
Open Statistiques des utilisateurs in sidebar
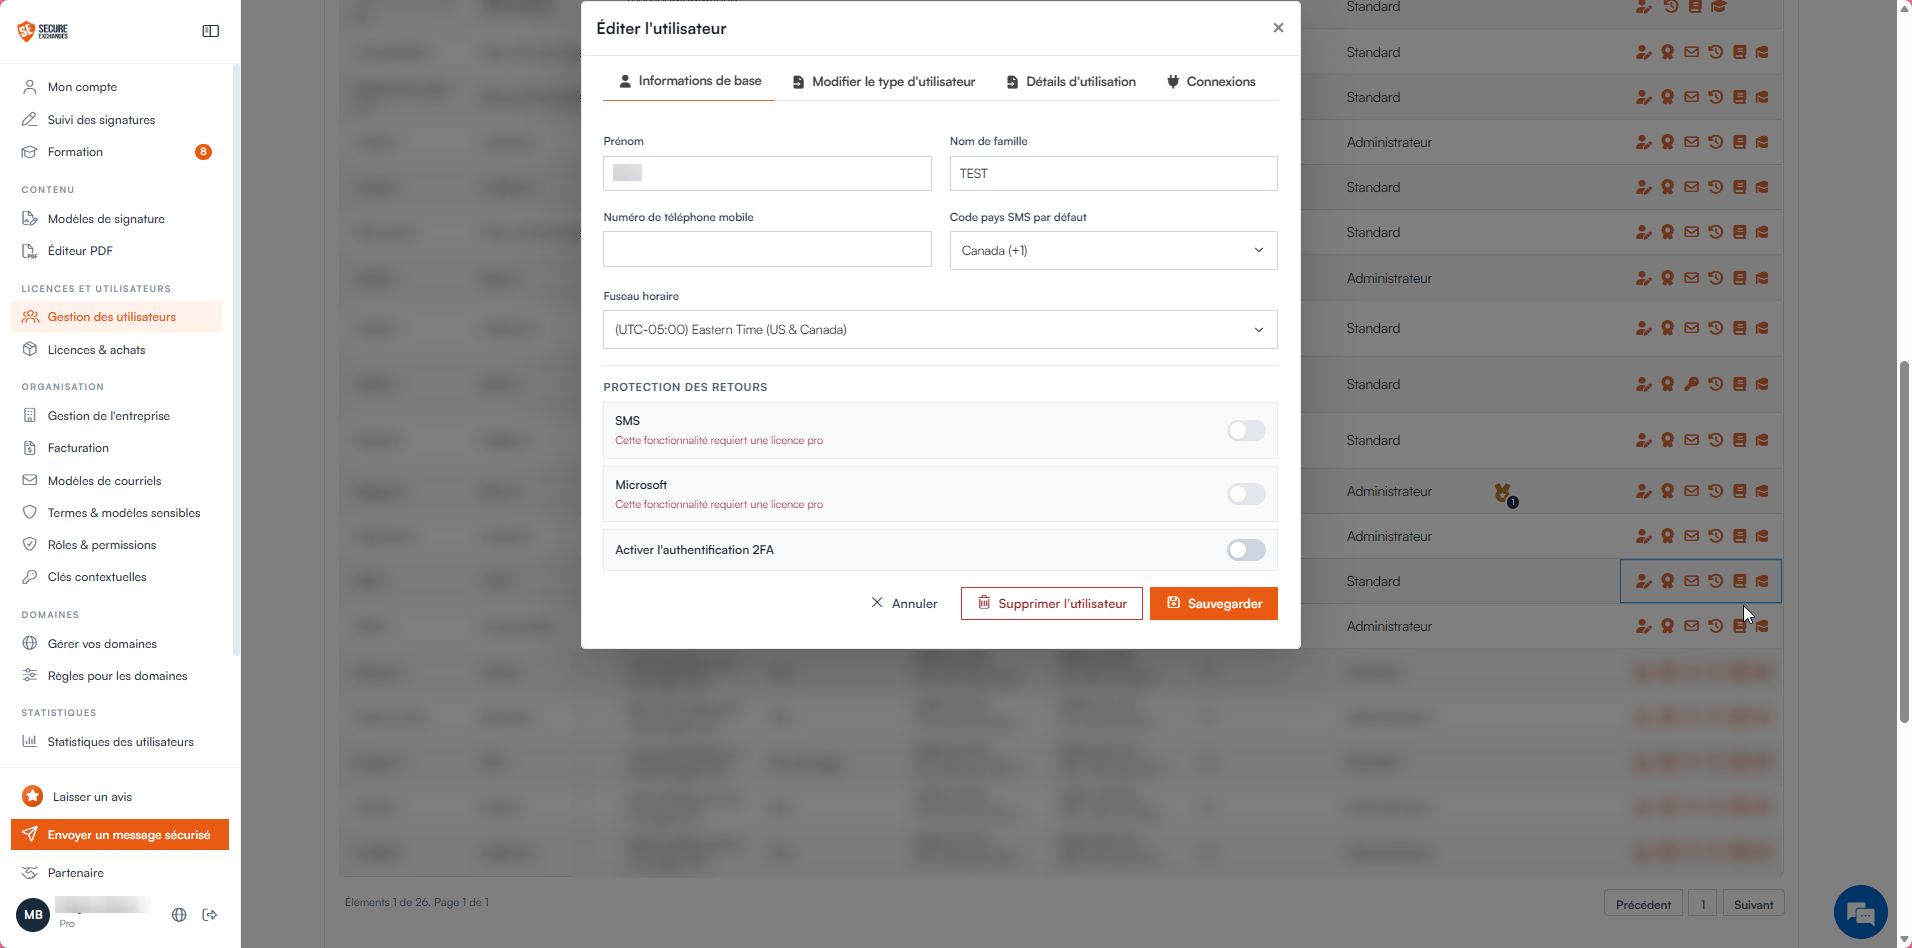[x=120, y=742]
